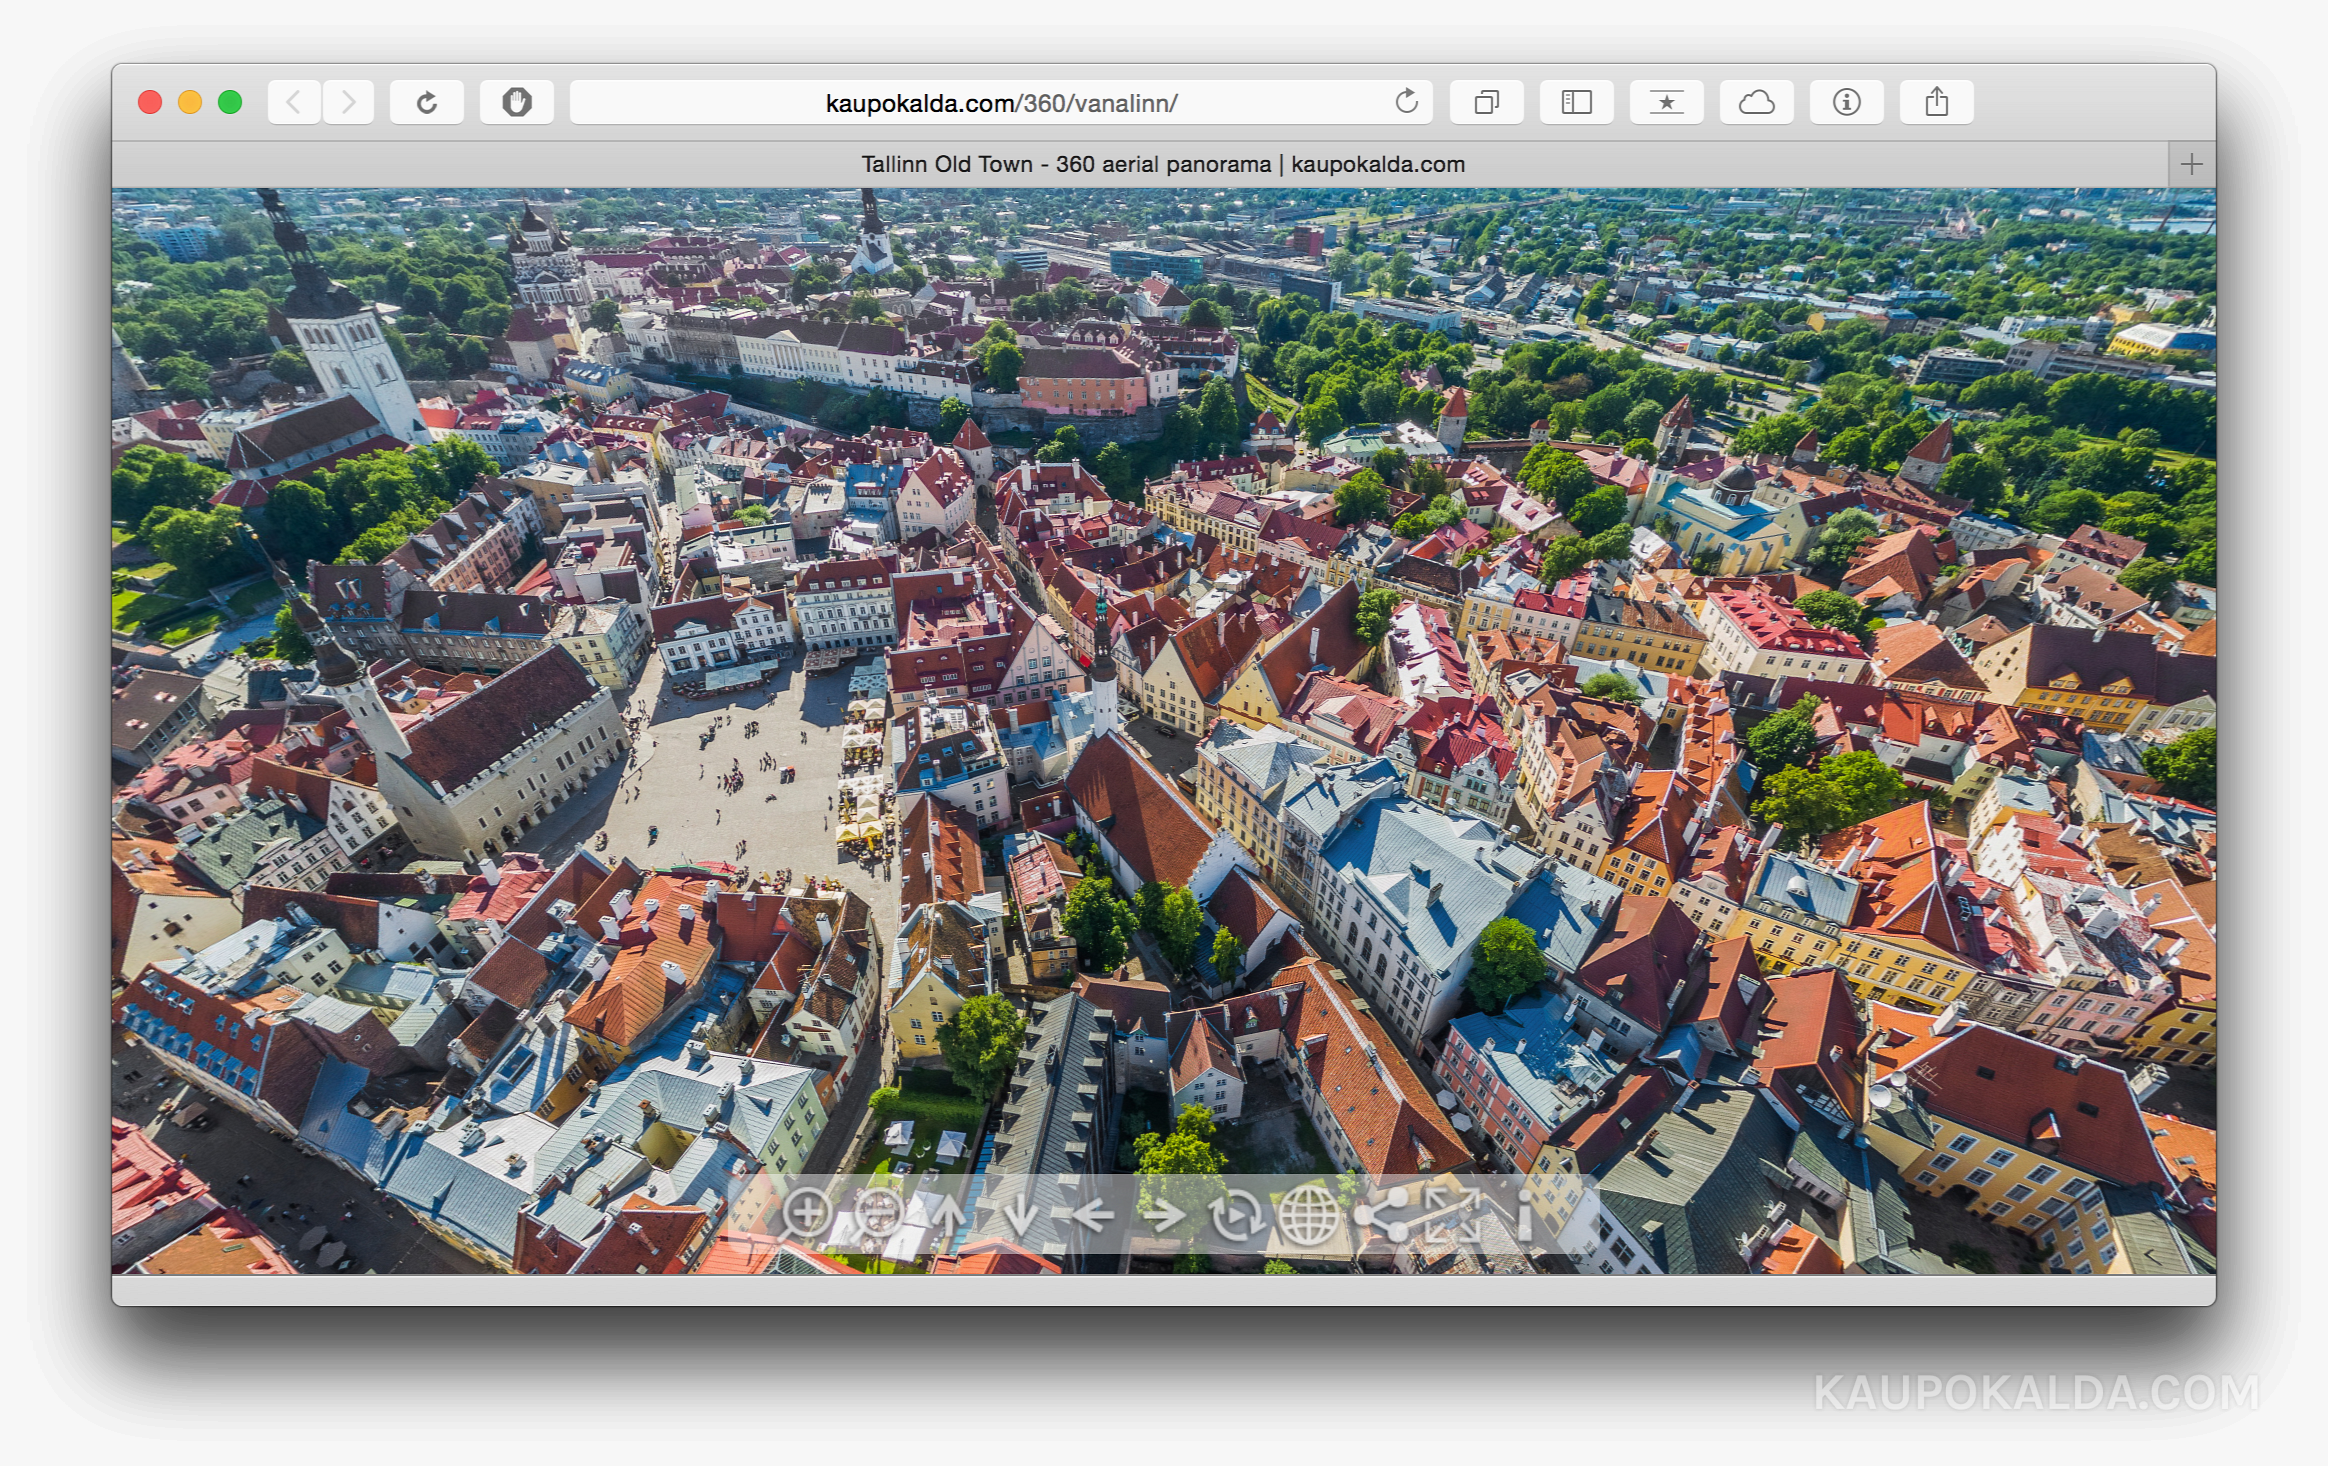Screen dimensions: 2328x1466
Task: Select the zoom out tool
Action: pyautogui.click(x=879, y=1218)
